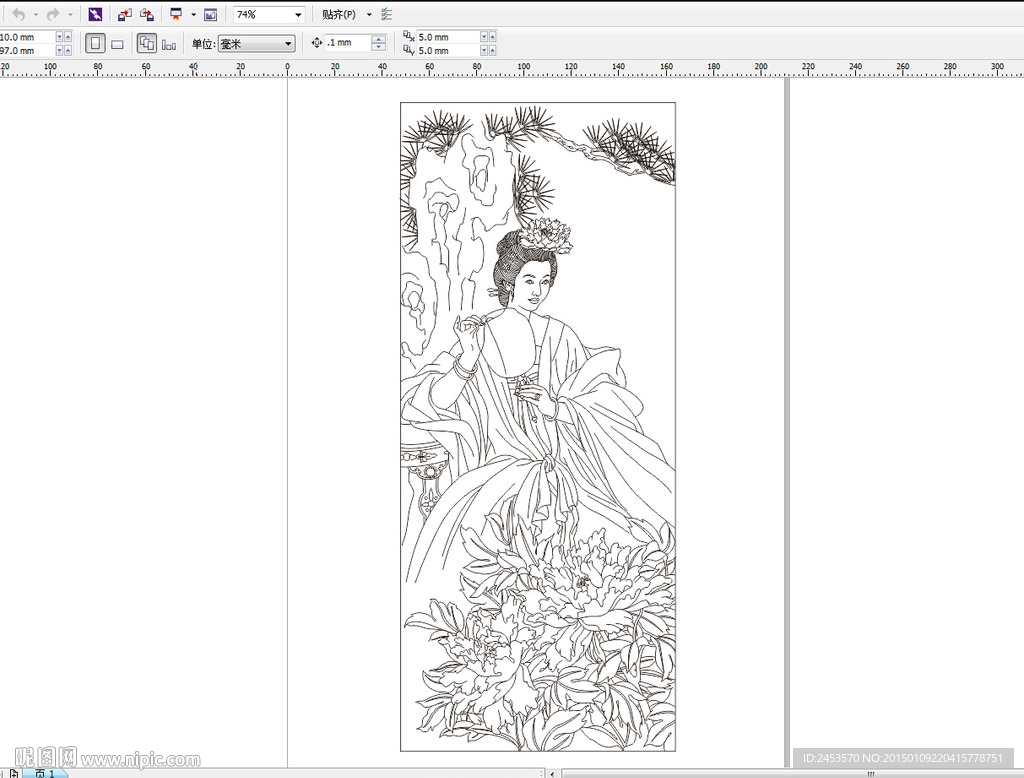The width and height of the screenshot is (1024, 778).
Task: Click the application launcher icon
Action: [x=176, y=14]
